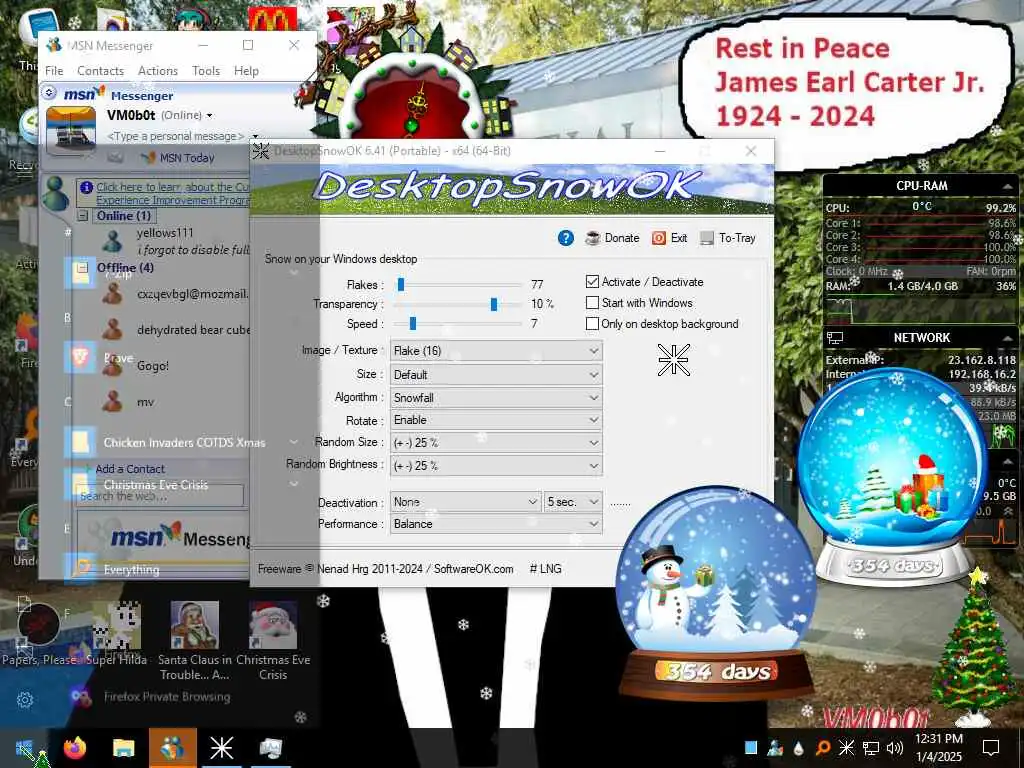Open the notification center icon
Viewport: 1024px width, 768px height.
[x=991, y=748]
